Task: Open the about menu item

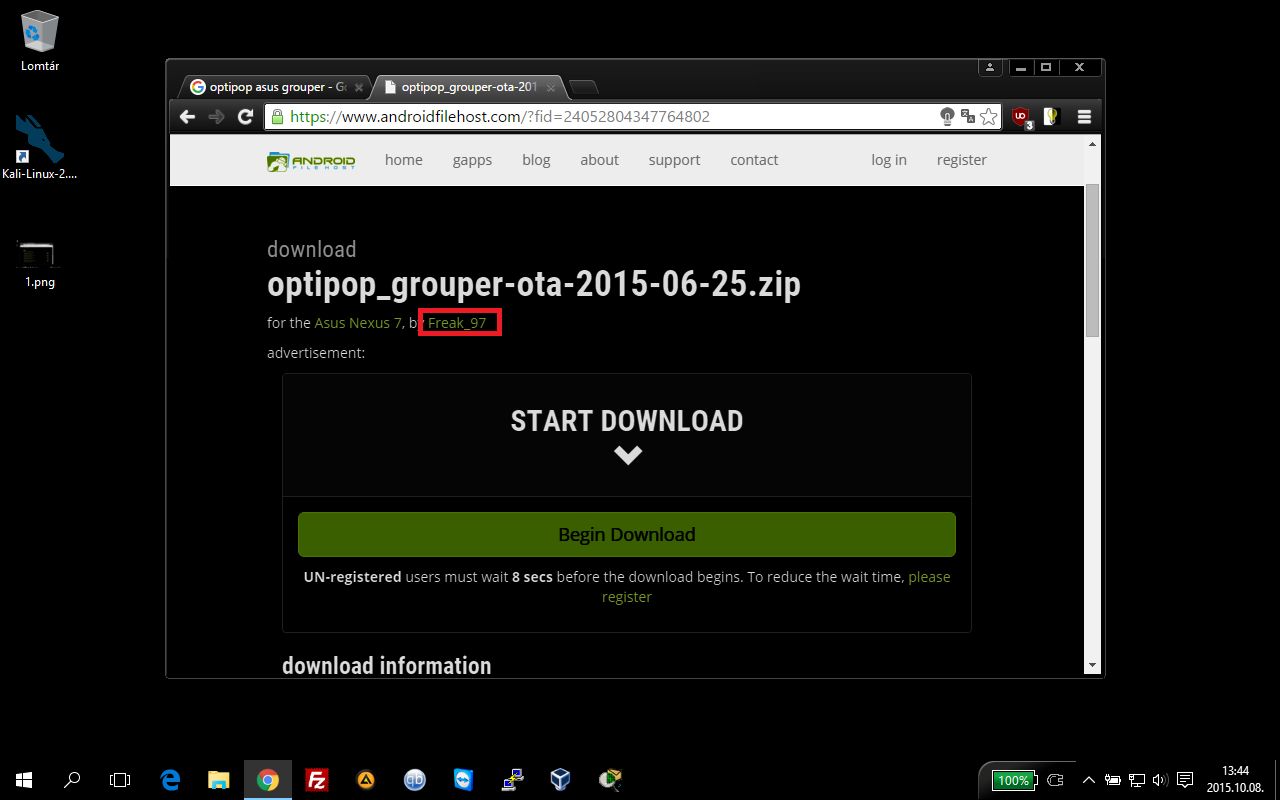Action: (x=599, y=160)
